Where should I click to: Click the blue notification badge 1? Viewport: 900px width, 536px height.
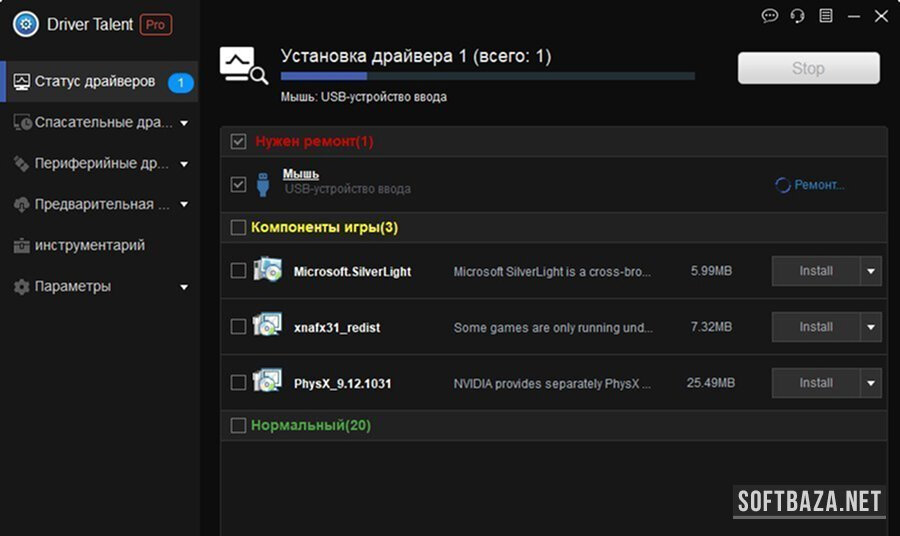180,83
